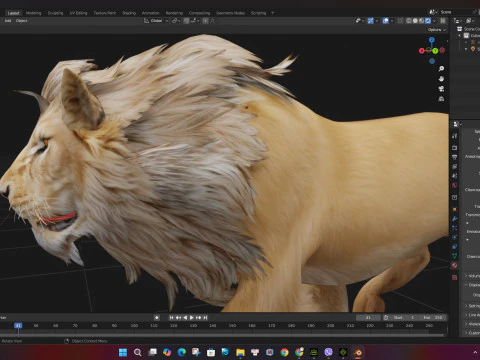Click the End frame field
The height and width of the screenshot is (360, 480).
[433, 318]
